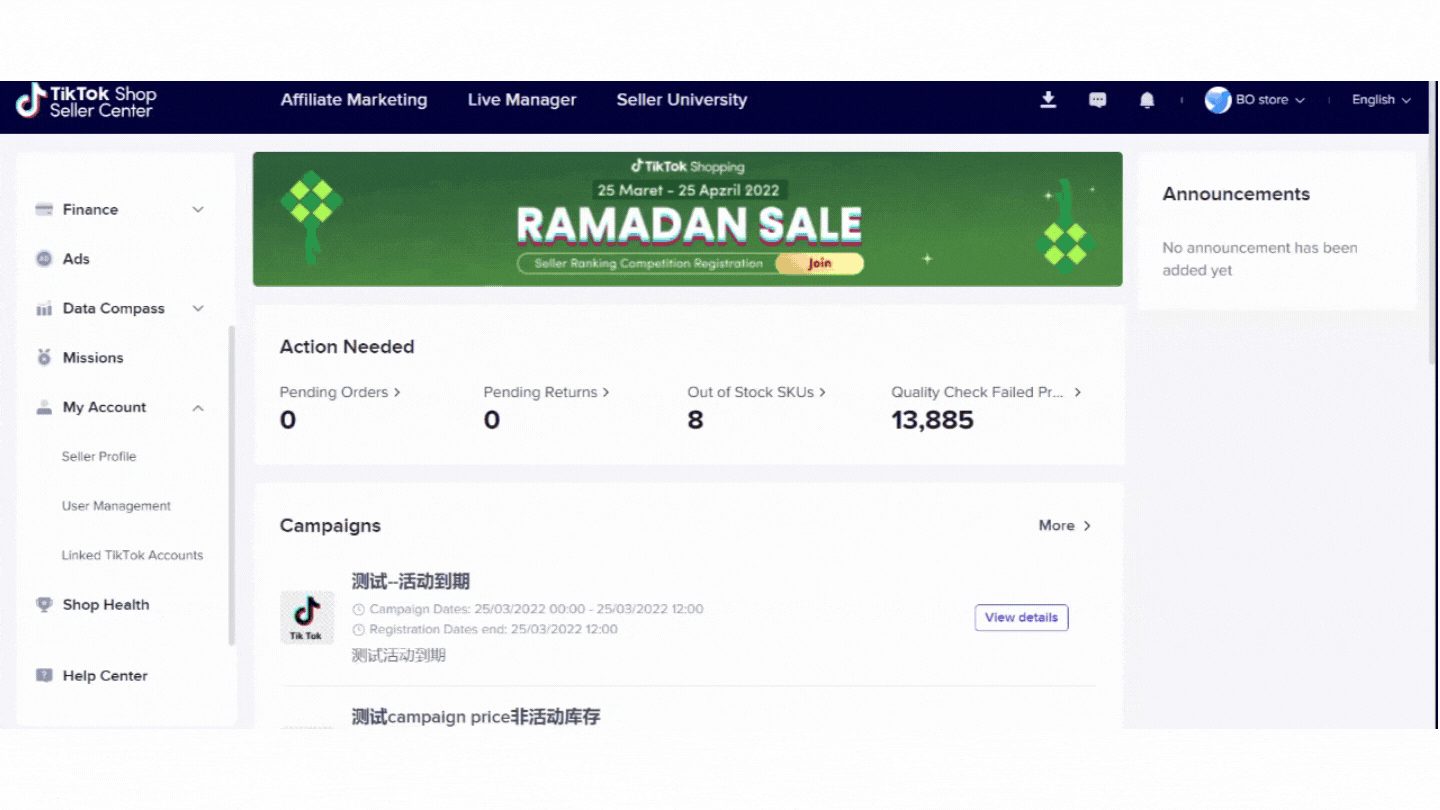
Task: Click the BO store avatar icon
Action: coord(1218,100)
